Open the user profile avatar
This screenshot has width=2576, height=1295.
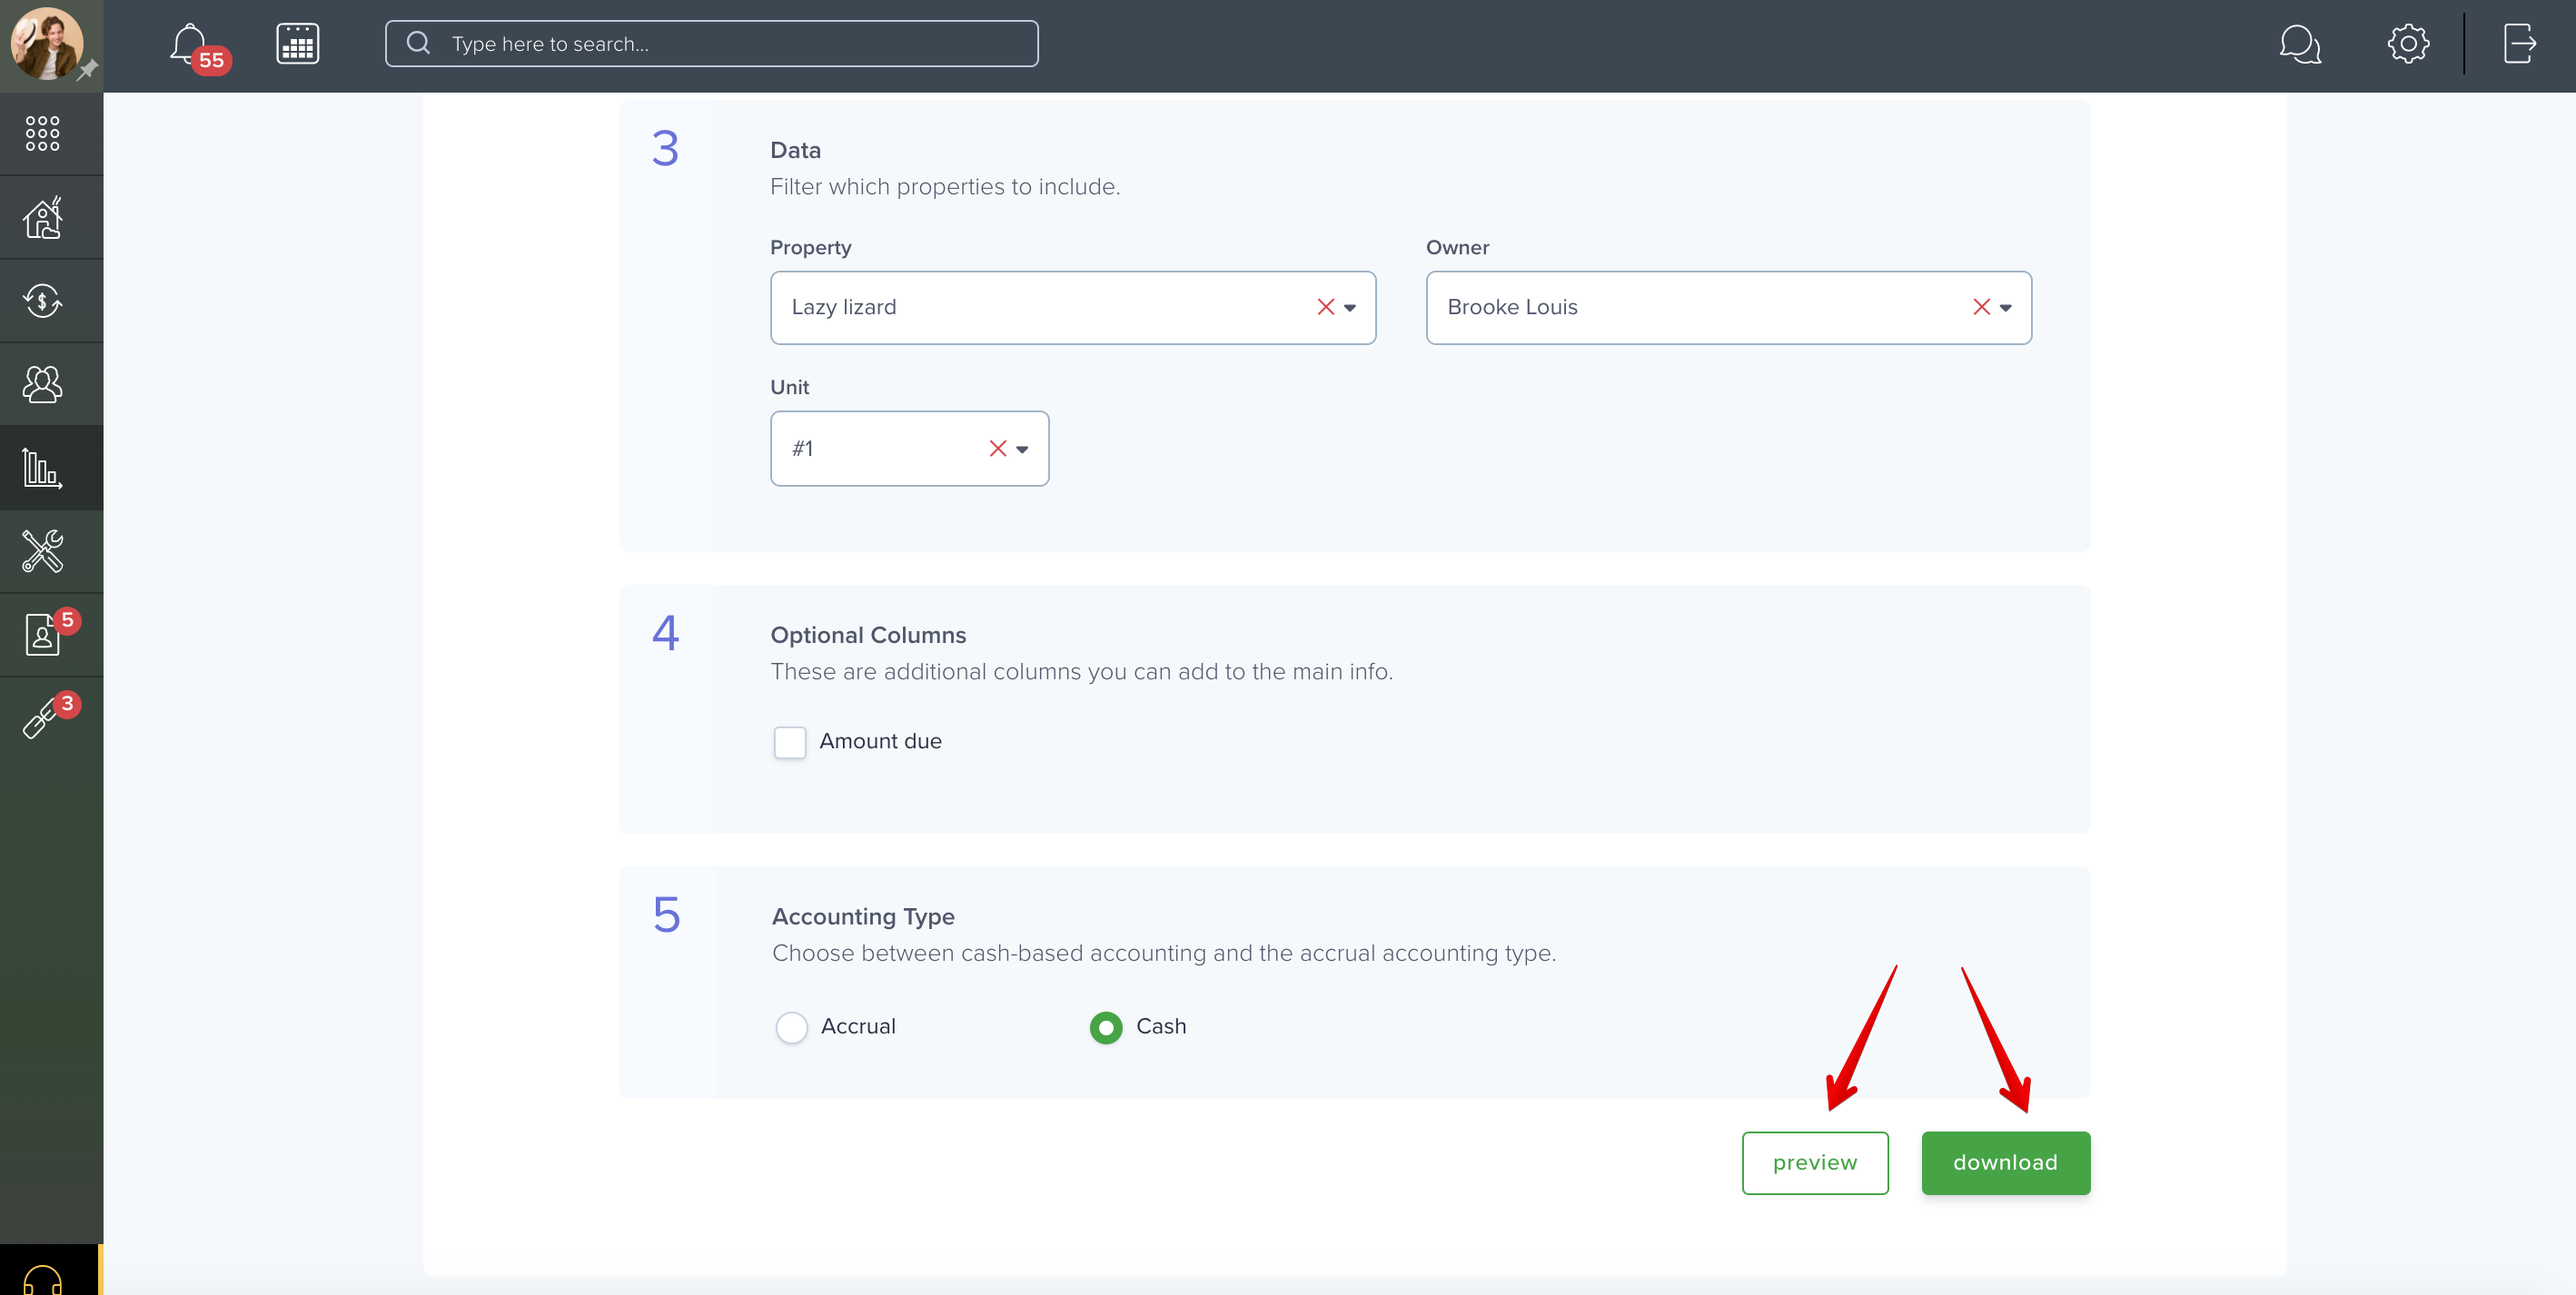(x=46, y=43)
